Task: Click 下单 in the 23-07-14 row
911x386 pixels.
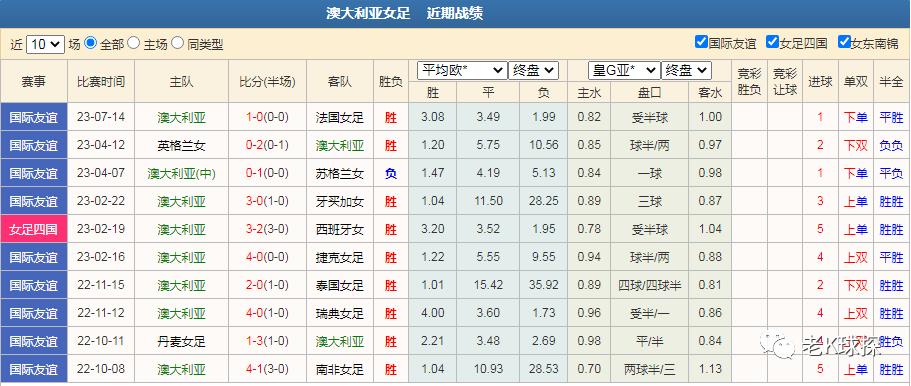Action: tap(856, 117)
